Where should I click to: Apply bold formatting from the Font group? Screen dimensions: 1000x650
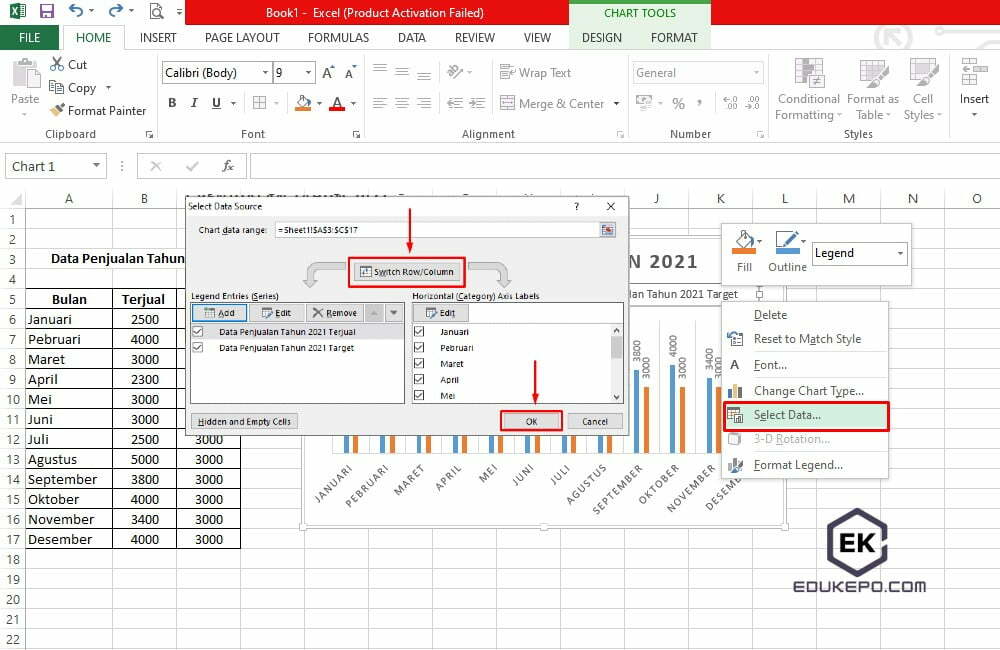(171, 103)
